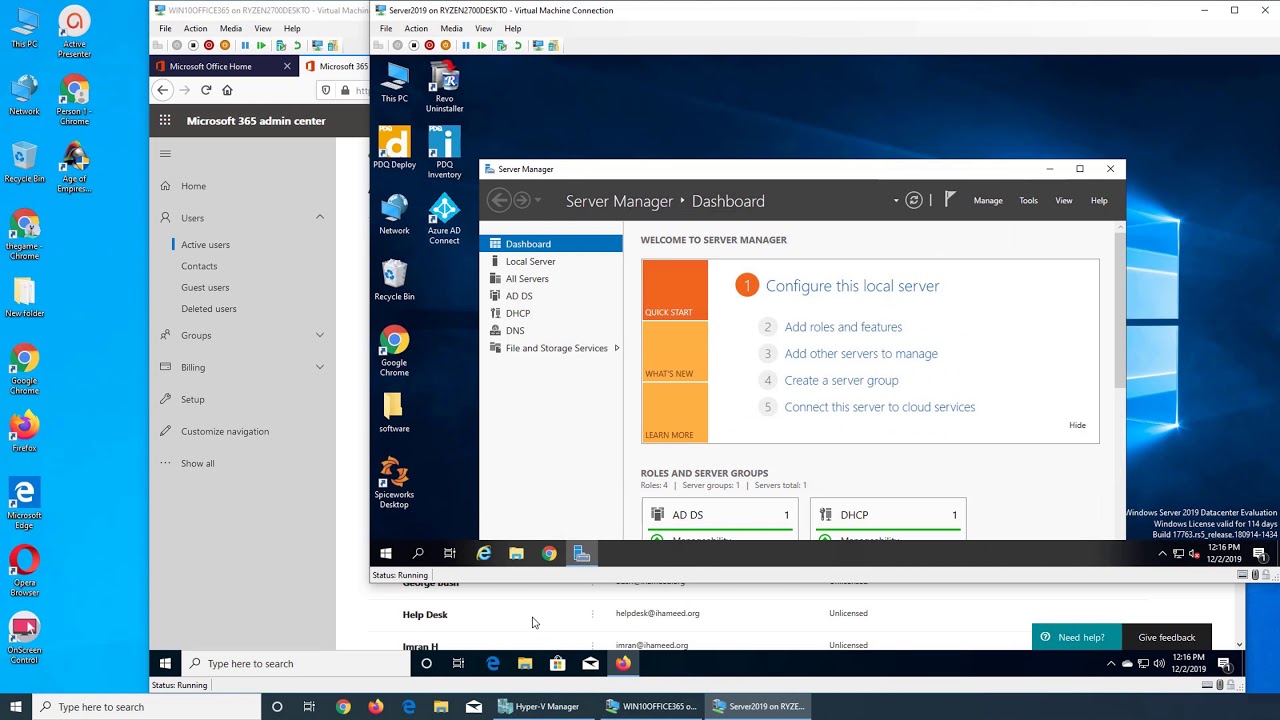Open Opera Browser on host desktop
Screen dimensions: 1280x720
coord(24,572)
